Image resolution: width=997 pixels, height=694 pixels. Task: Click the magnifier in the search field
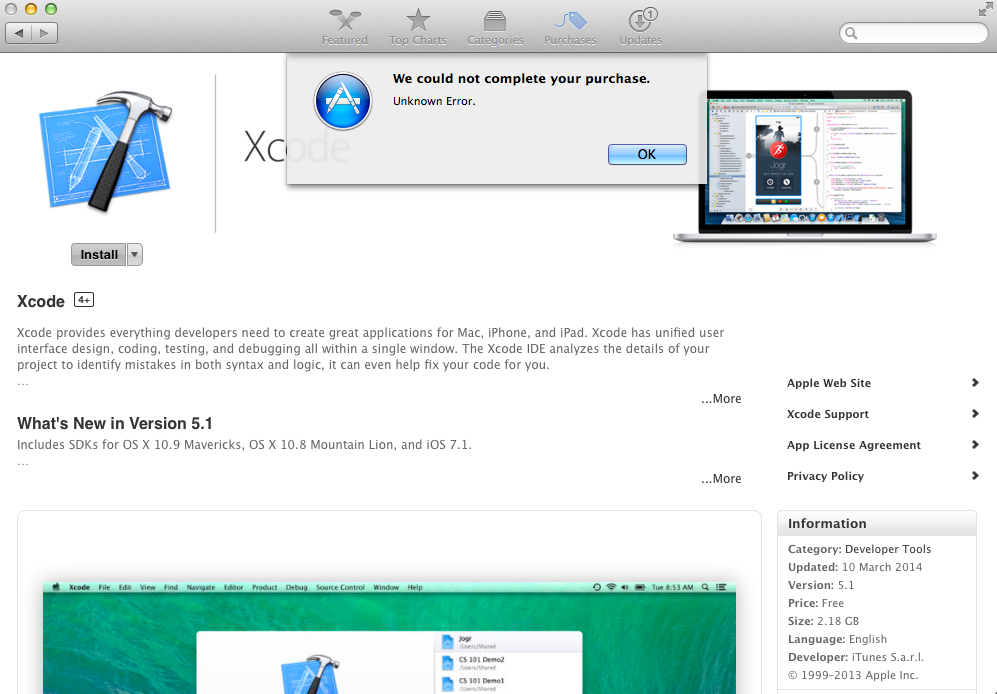(853, 33)
